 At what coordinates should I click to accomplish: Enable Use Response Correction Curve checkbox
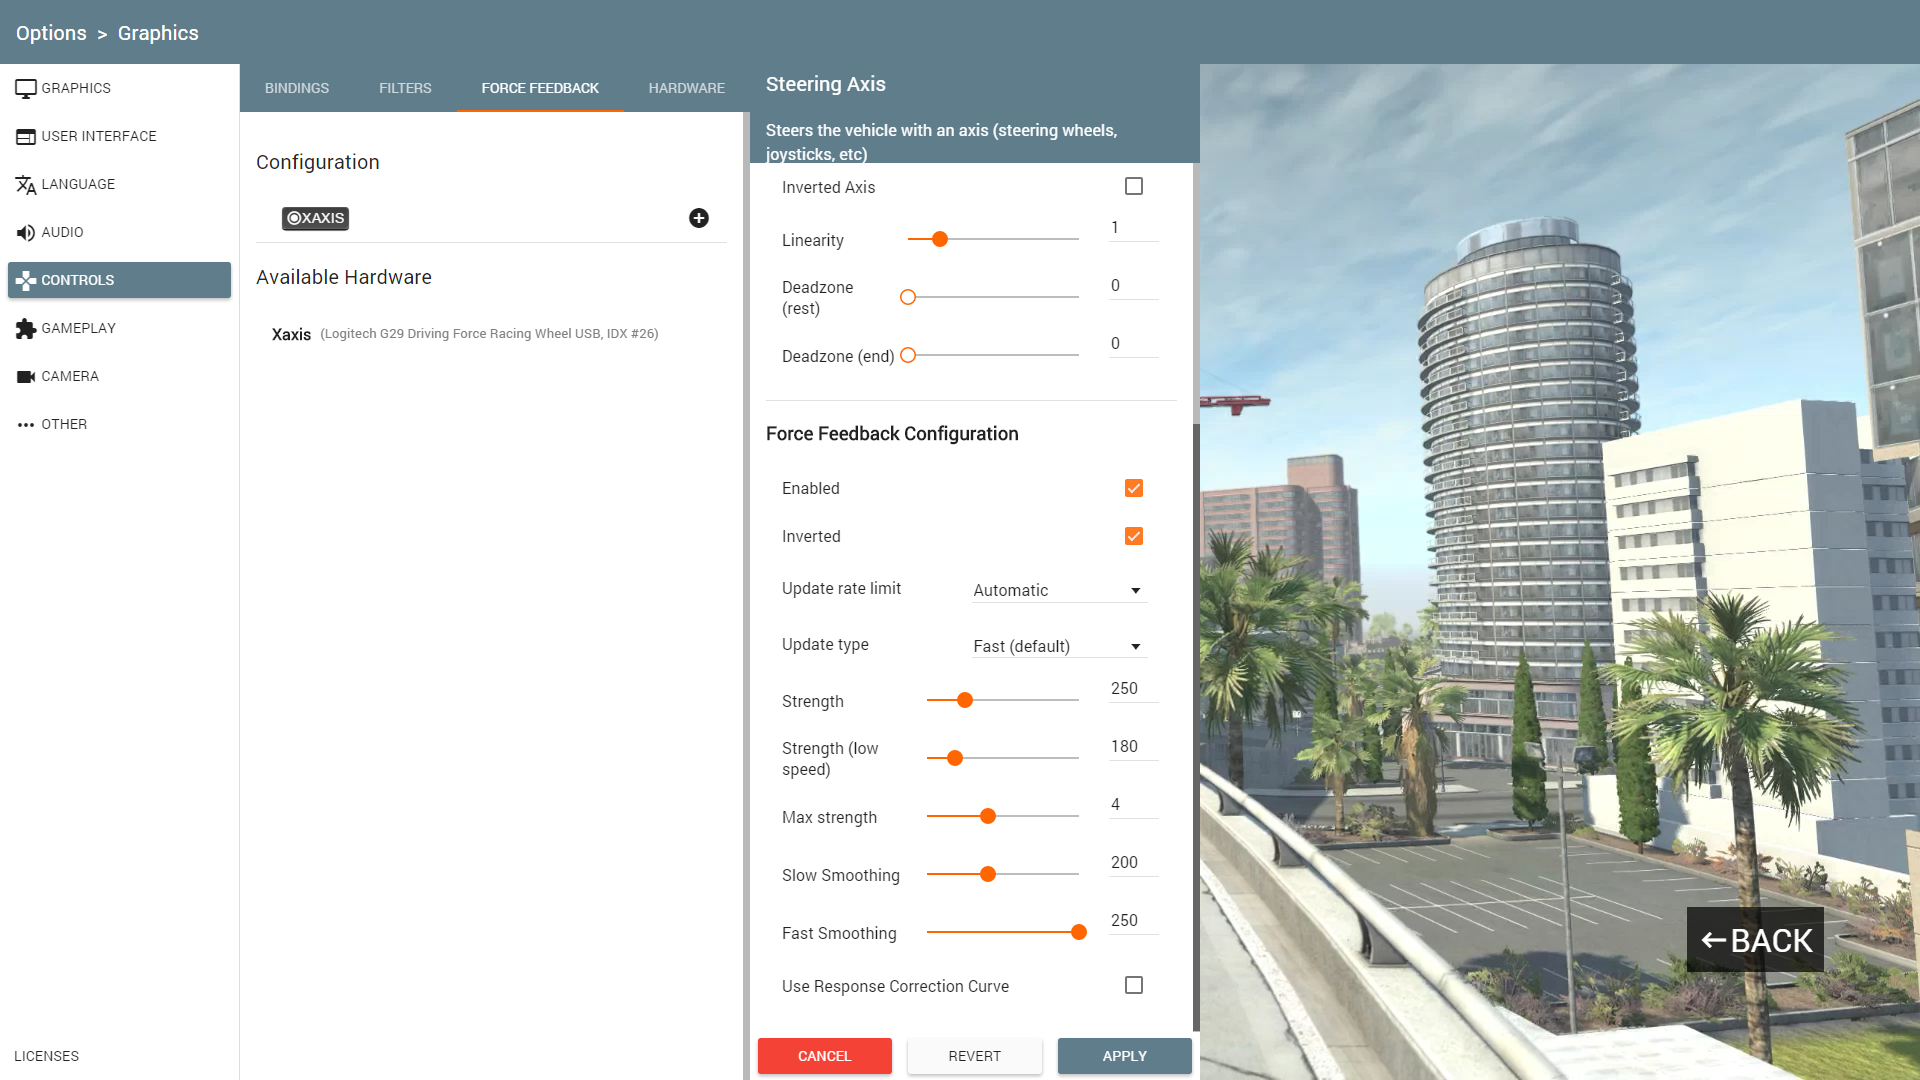coord(1134,985)
